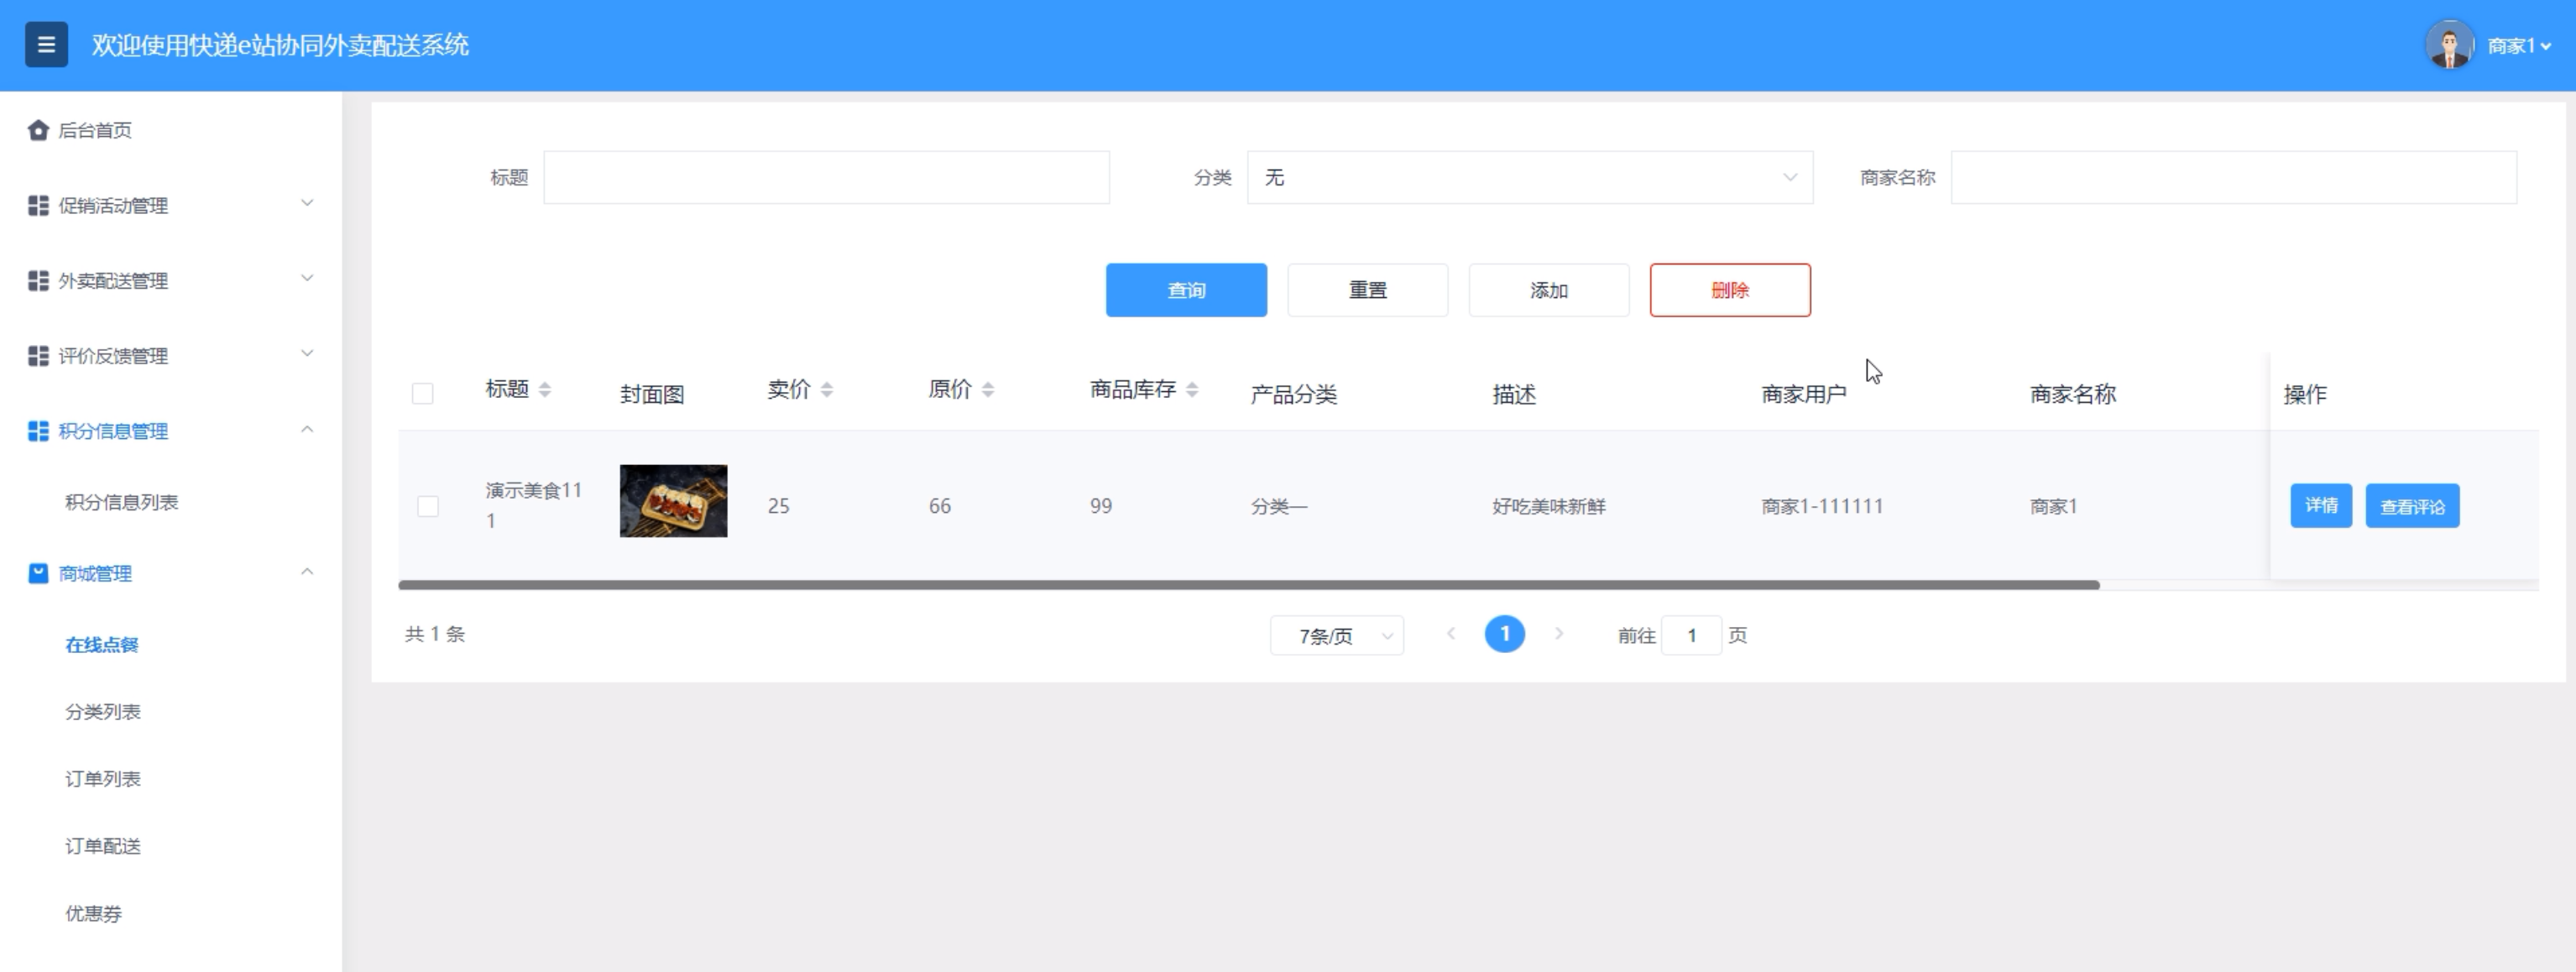The width and height of the screenshot is (2576, 972).
Task: Sort table by 卖价 column arrows
Action: pyautogui.click(x=827, y=390)
